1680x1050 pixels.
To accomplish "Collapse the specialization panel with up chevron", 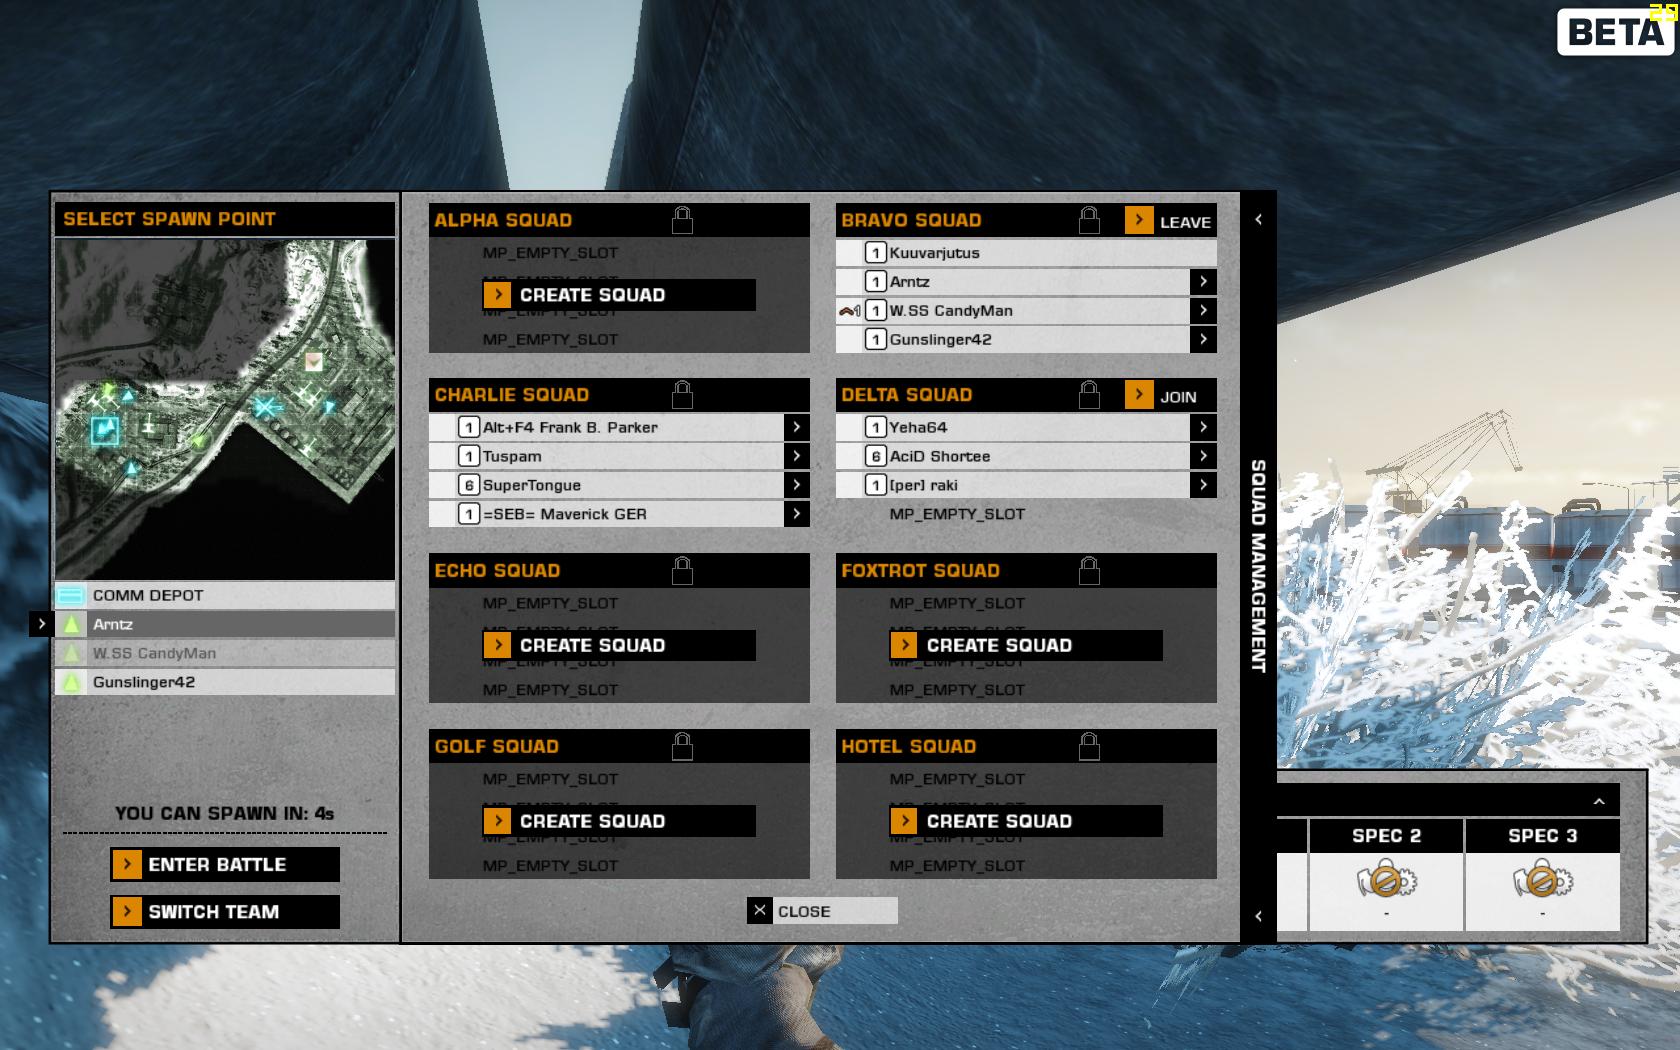I will pos(1599,801).
